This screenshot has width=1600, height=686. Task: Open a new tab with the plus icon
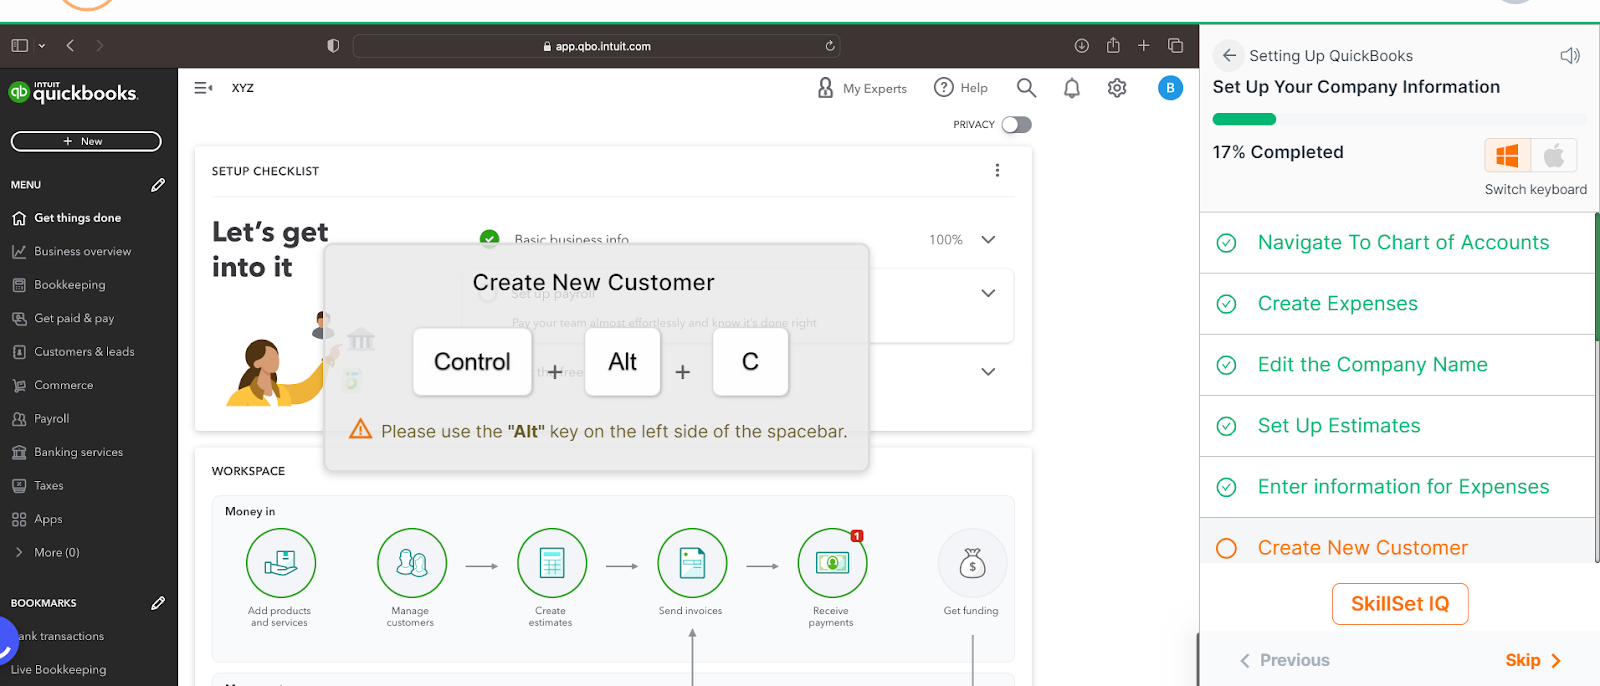[1144, 46]
